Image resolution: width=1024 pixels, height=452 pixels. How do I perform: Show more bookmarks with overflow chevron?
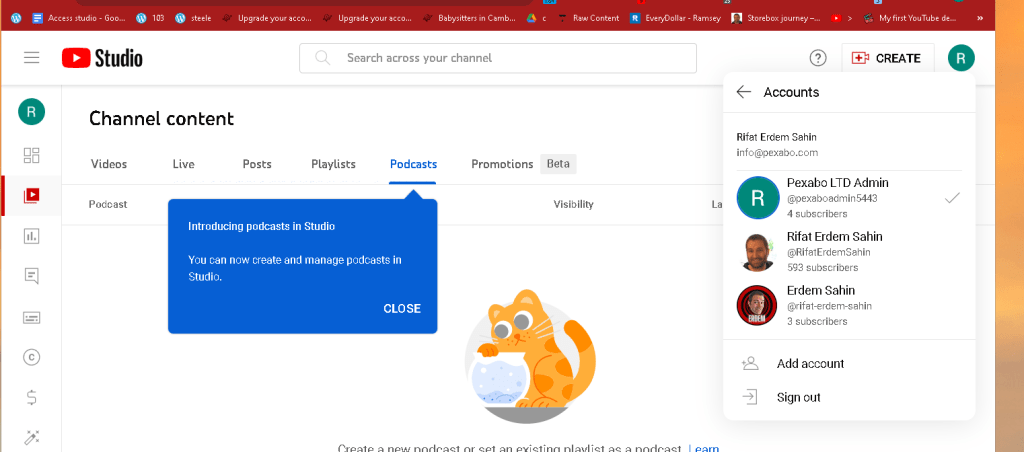click(980, 18)
